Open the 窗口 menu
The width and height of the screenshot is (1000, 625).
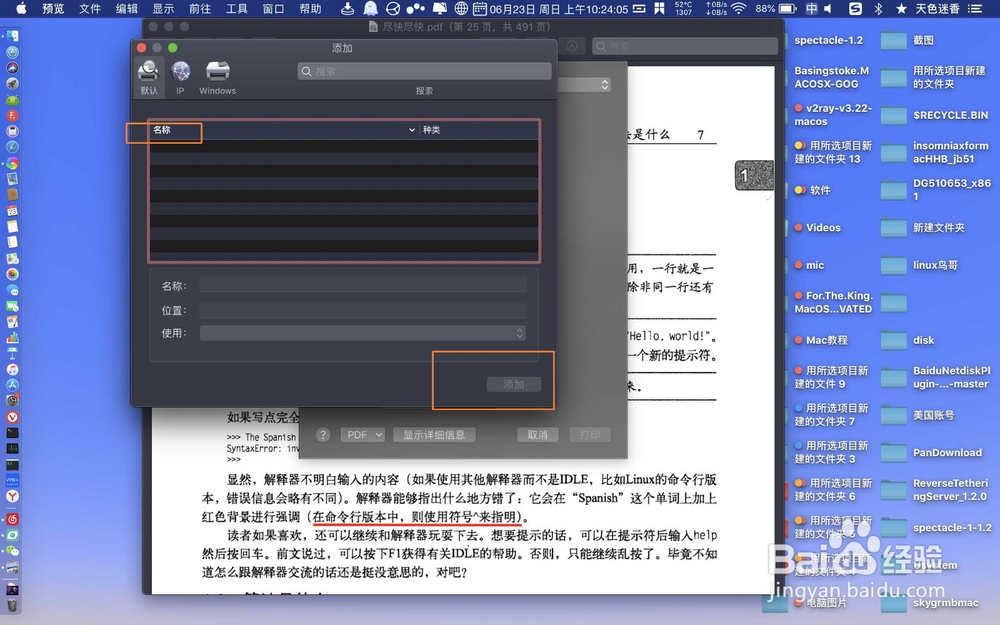point(274,8)
